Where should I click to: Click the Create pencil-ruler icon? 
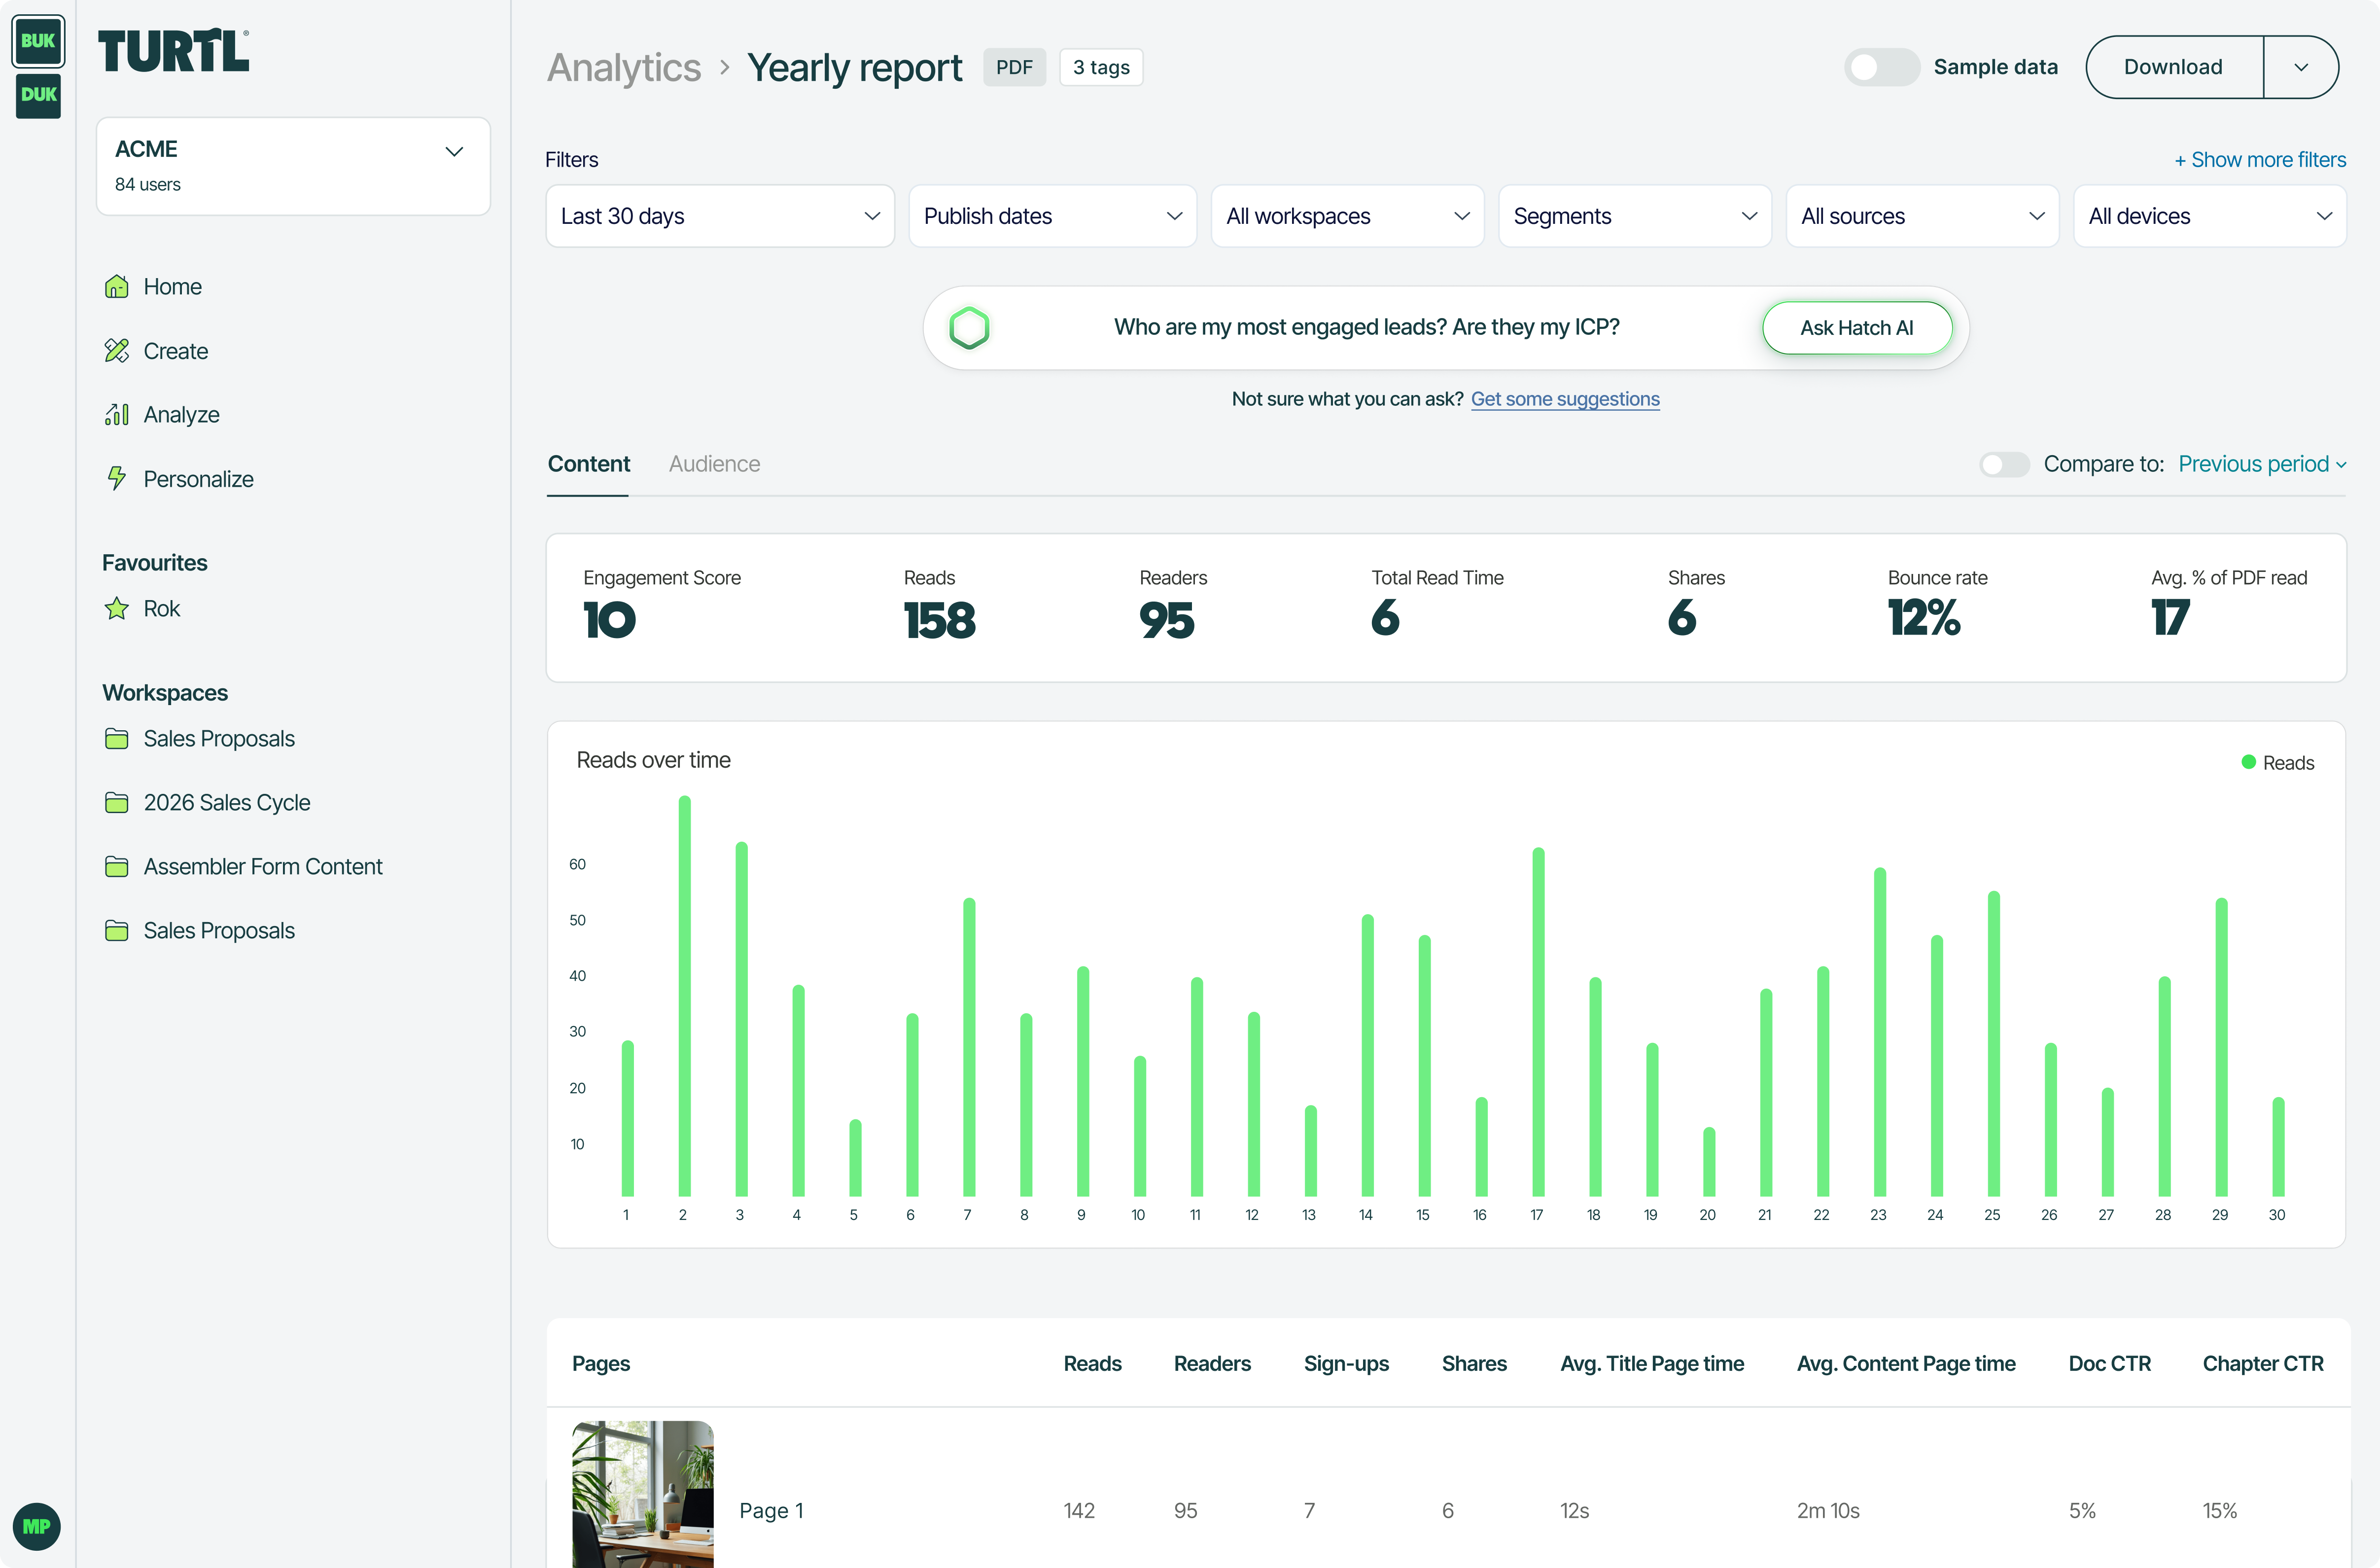tap(117, 351)
